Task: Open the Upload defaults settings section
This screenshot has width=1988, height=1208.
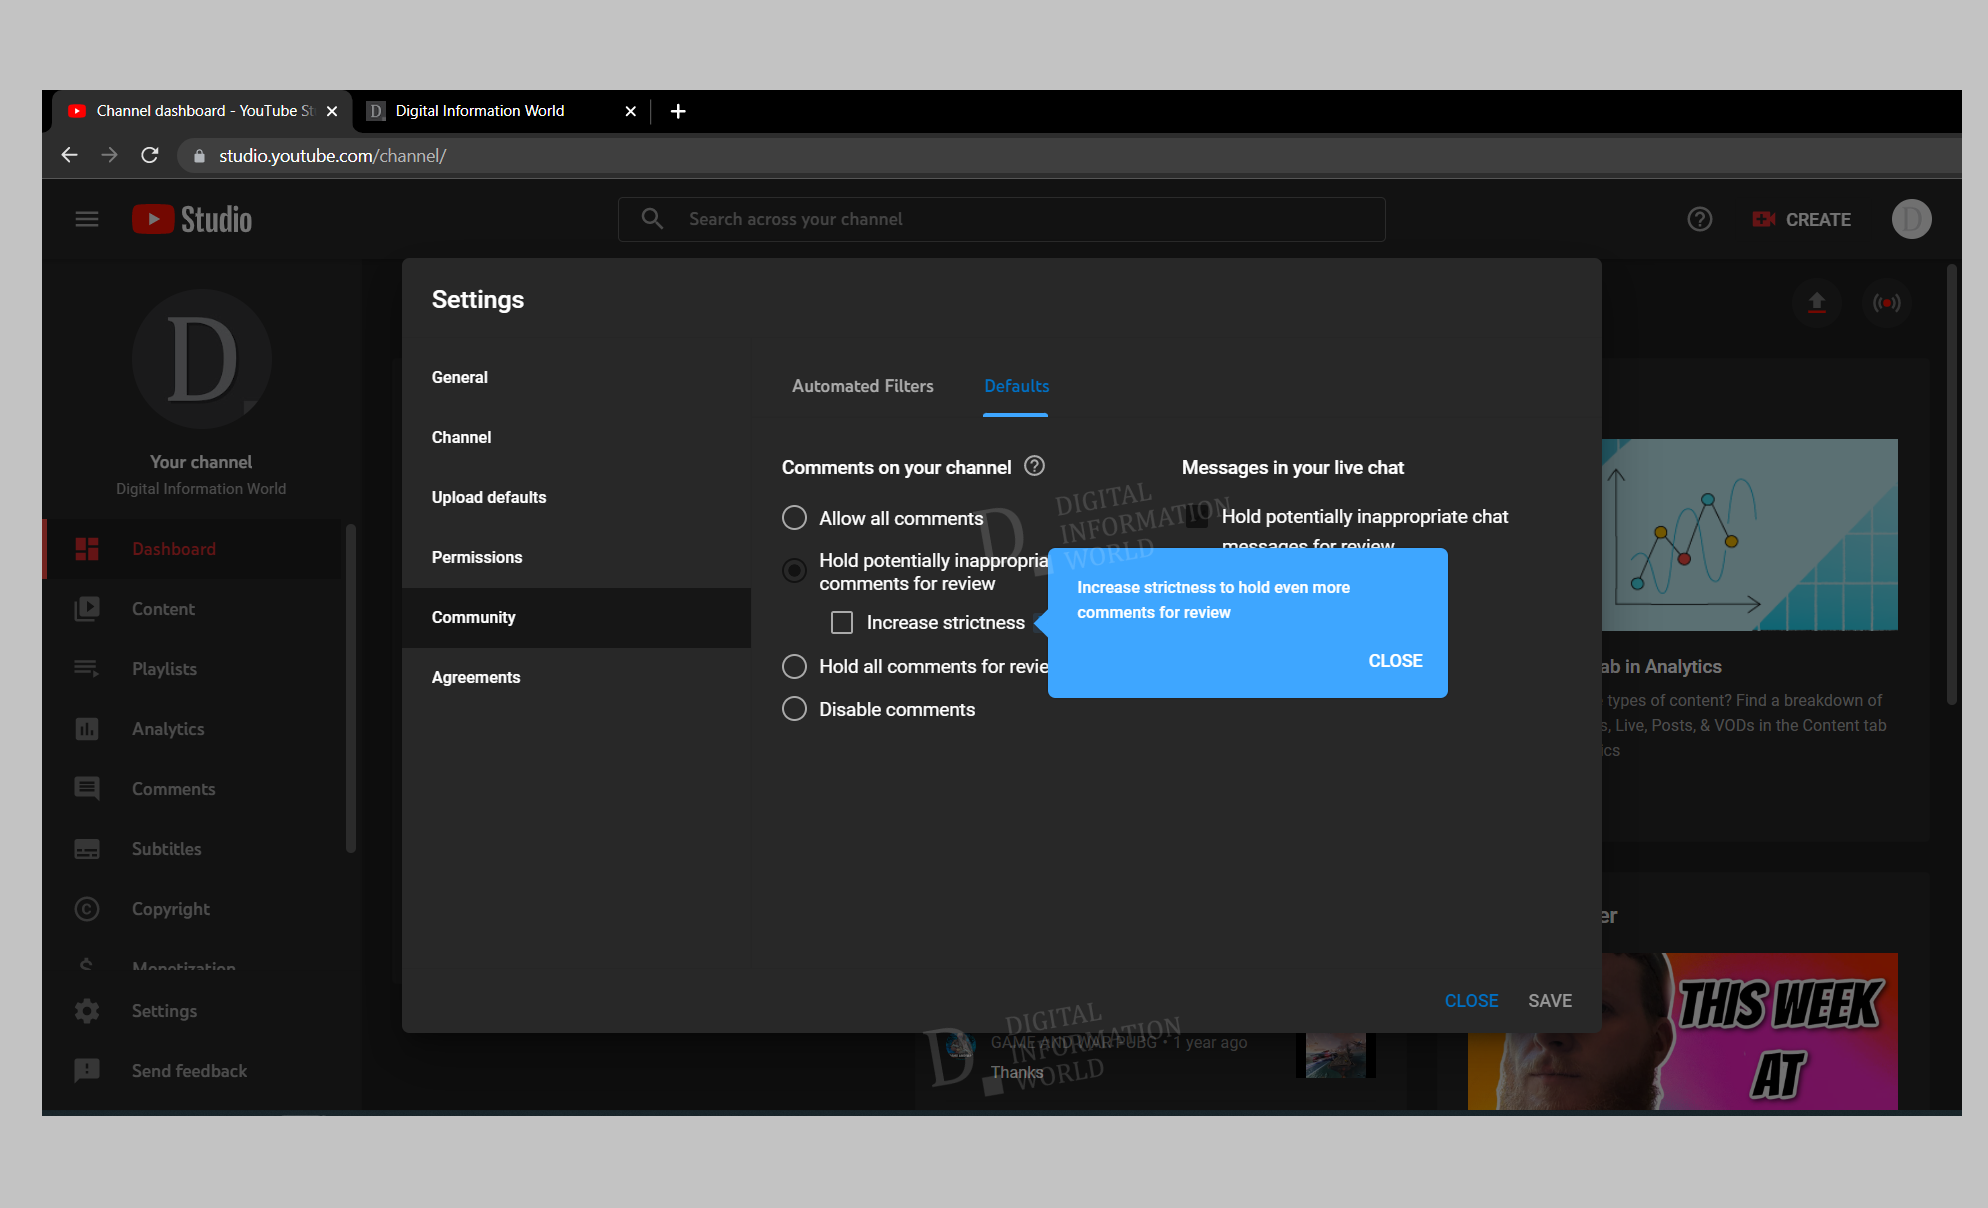Action: 489,497
